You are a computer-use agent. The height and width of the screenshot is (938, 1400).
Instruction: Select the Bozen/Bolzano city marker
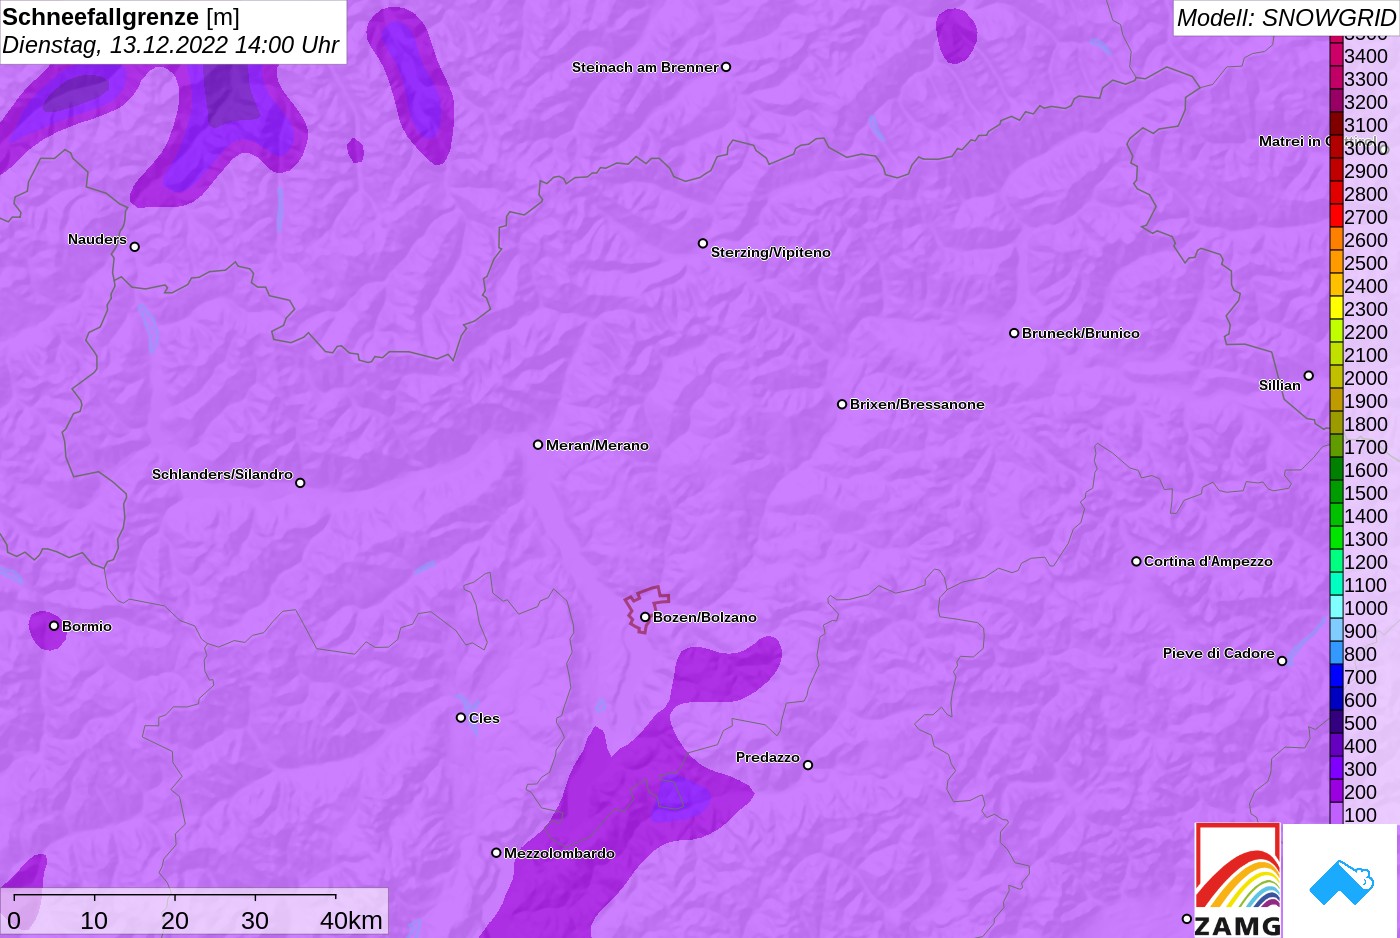(x=645, y=617)
